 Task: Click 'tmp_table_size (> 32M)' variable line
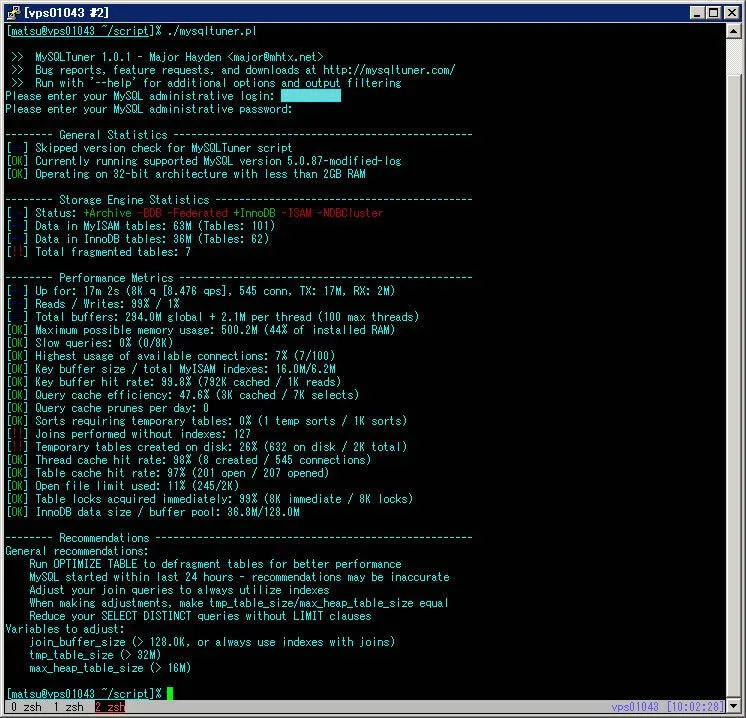click(95, 655)
